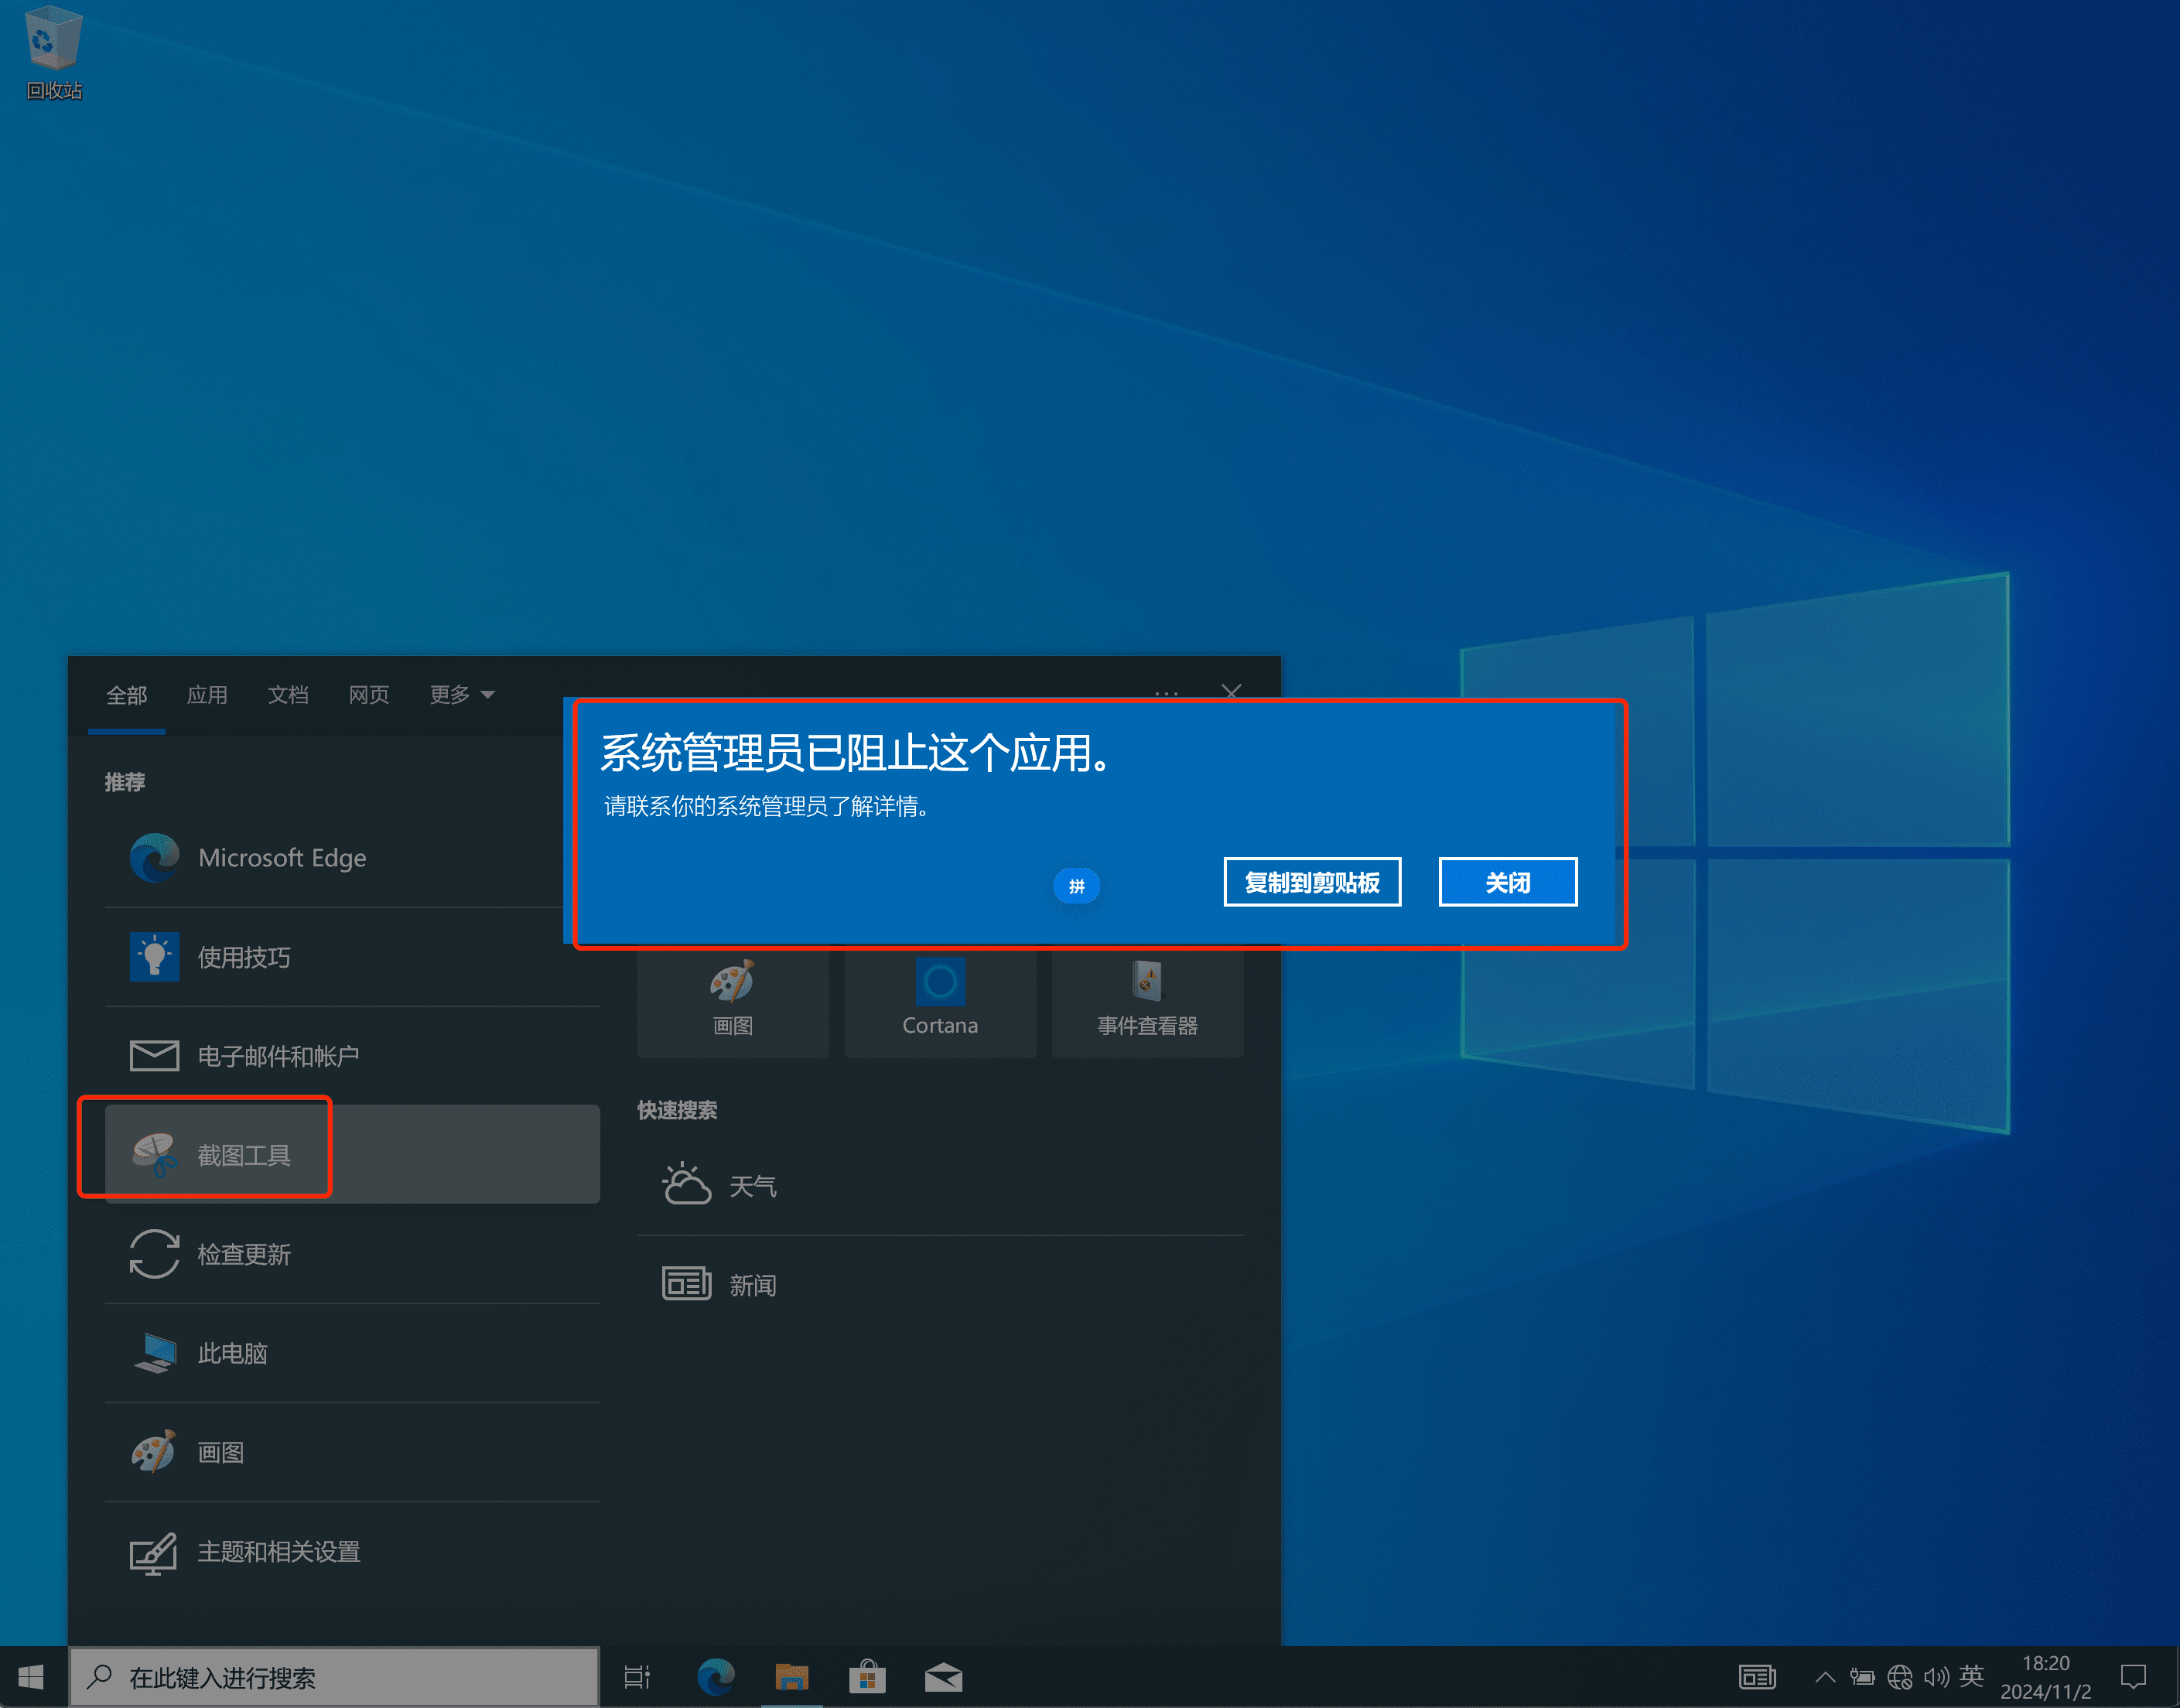Screen dimensions: 2180x1708
Task: Open 电子邮件和帐户 settings entry
Action: (277, 1056)
